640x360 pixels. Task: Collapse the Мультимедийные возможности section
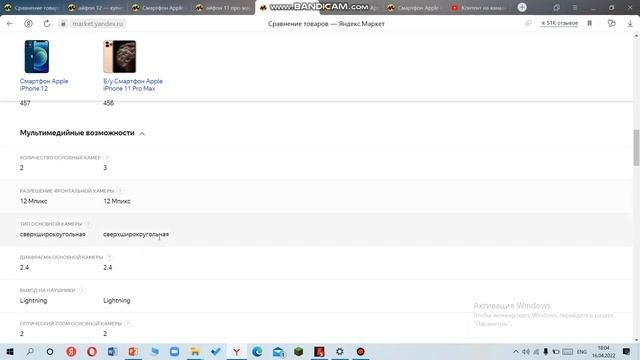click(142, 133)
